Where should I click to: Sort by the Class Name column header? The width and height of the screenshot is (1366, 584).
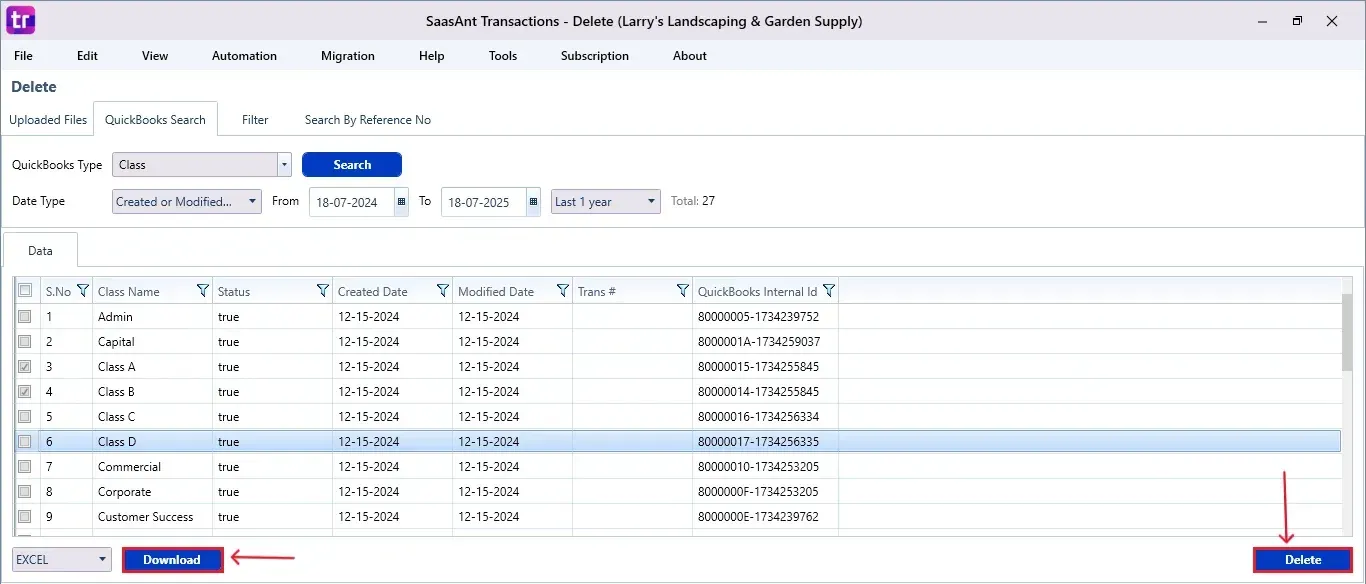(129, 292)
